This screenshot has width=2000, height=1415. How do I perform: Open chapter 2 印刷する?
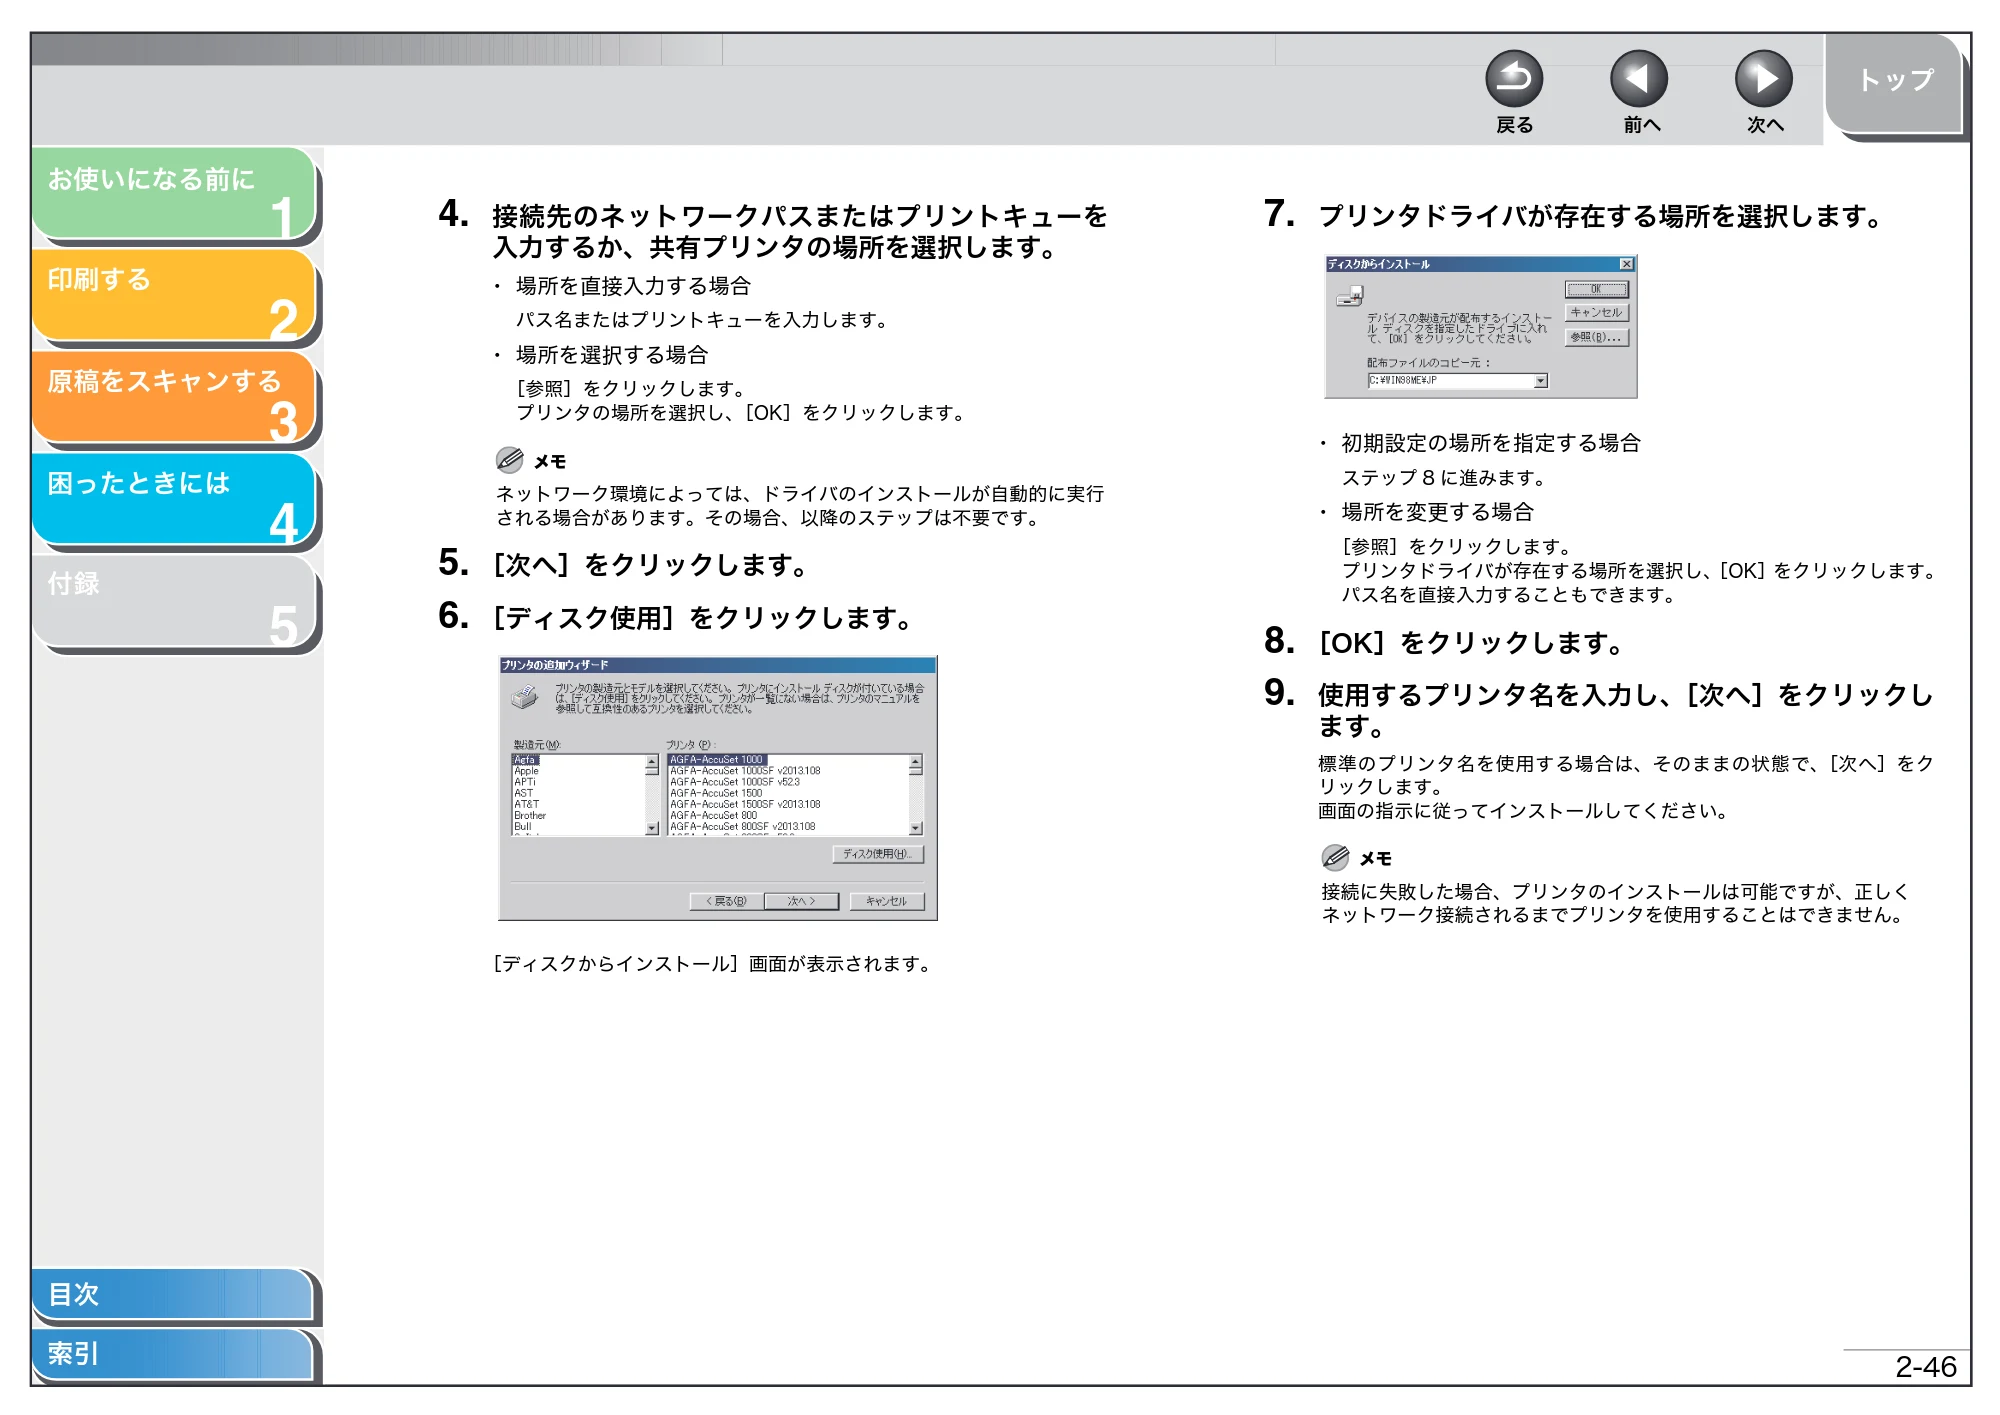point(174,295)
